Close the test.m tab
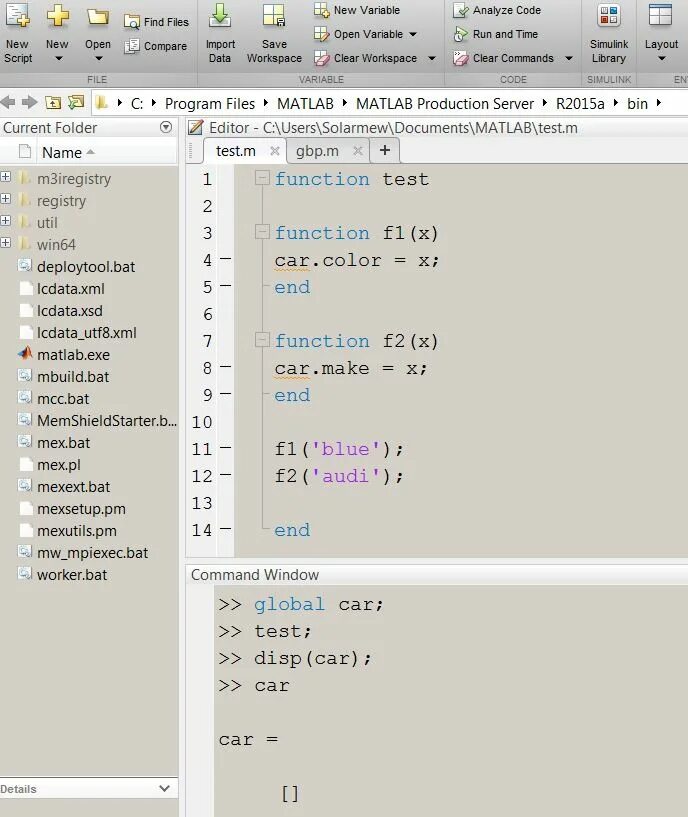The height and width of the screenshot is (817, 688). coord(275,151)
